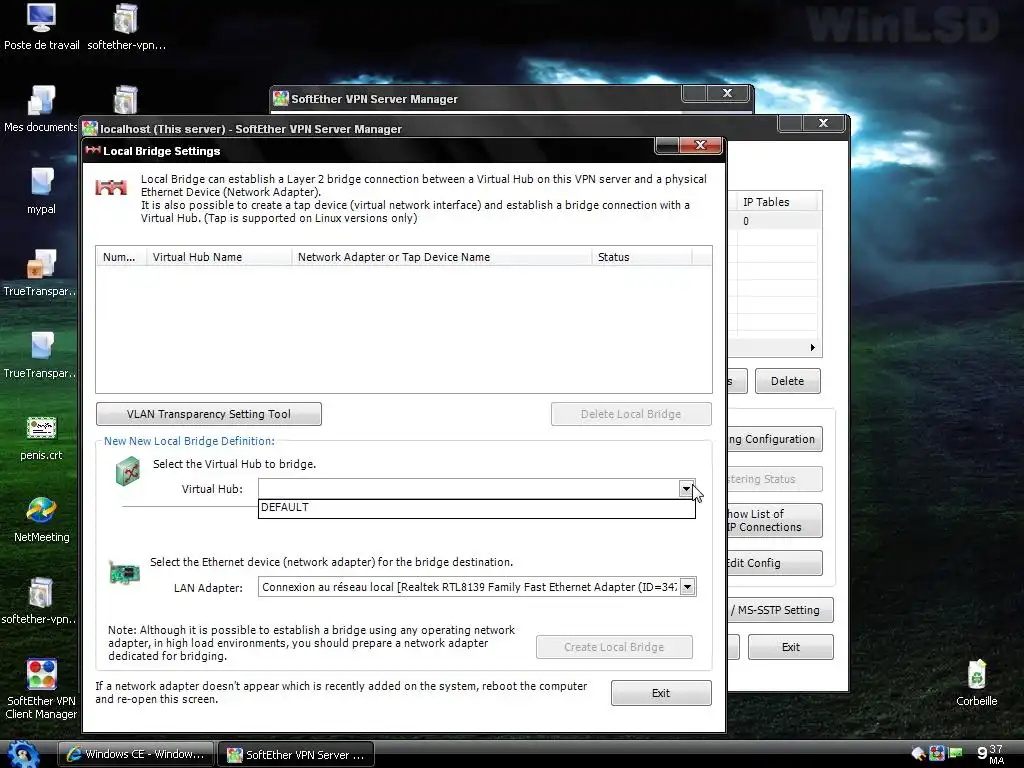Click the network connection tray icon
This screenshot has height=768, width=1024.
pos(955,754)
